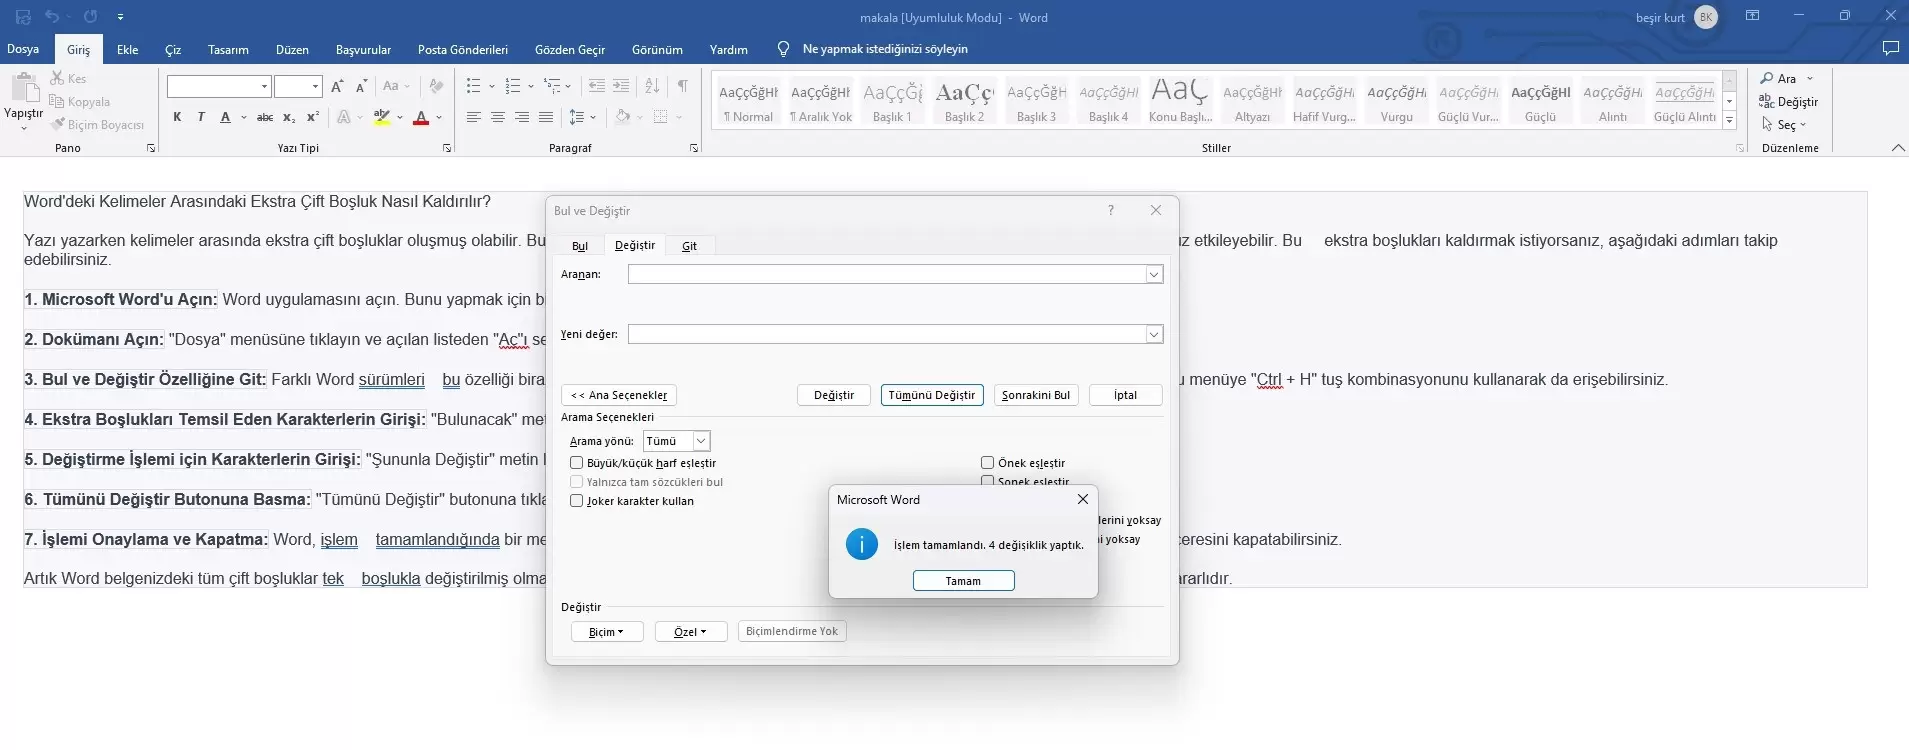Click into the Aranan input field

887,274
